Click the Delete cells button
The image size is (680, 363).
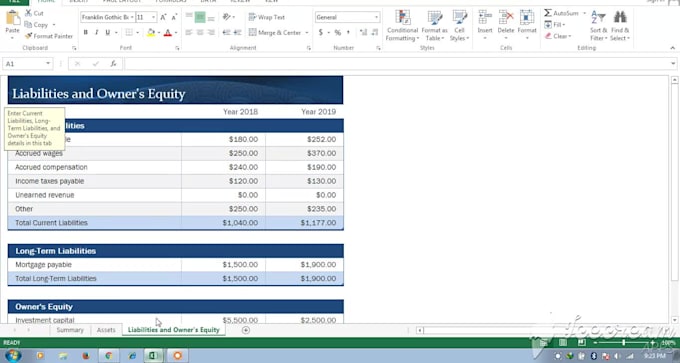pyautogui.click(x=506, y=25)
